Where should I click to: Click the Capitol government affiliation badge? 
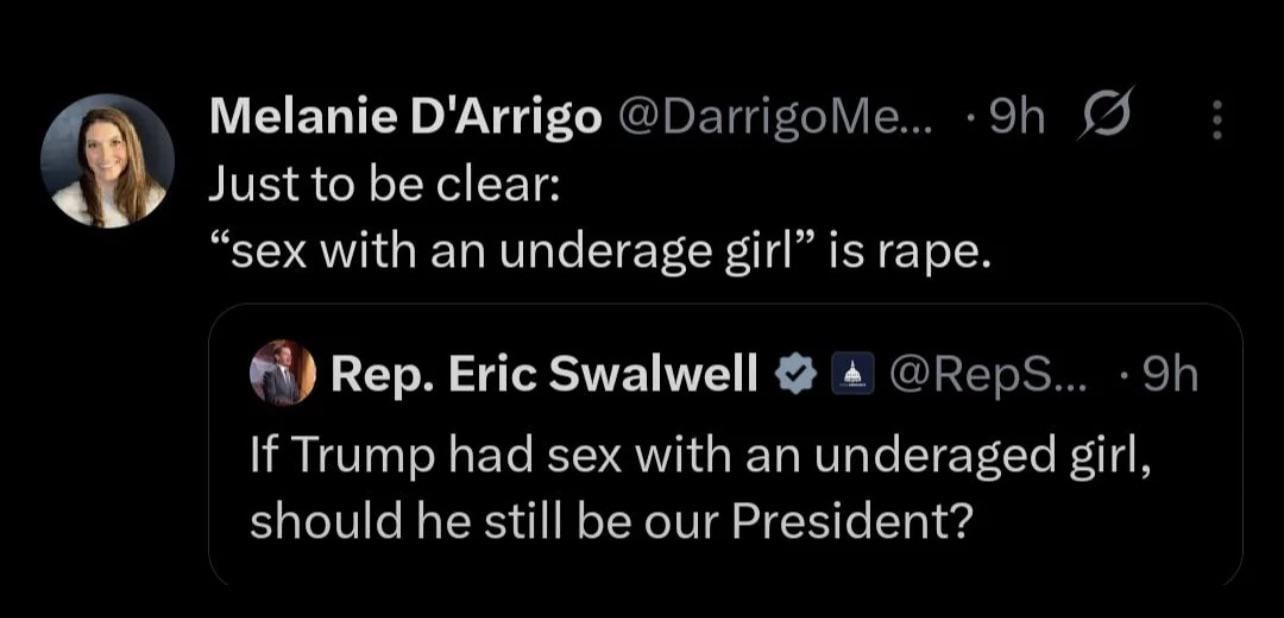pos(851,376)
